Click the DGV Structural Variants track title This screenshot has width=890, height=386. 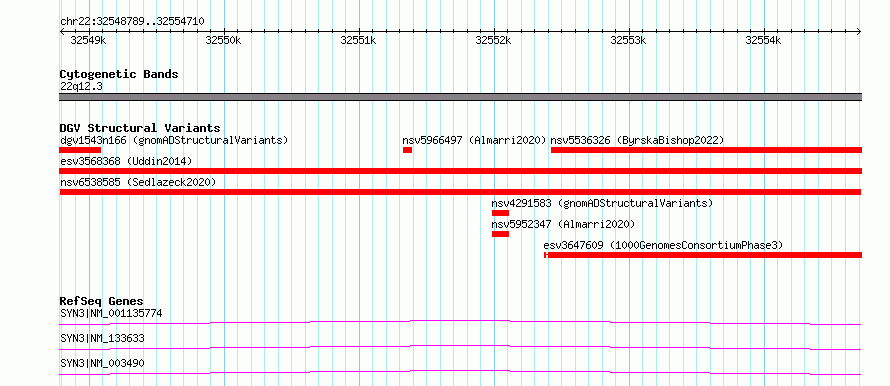click(x=140, y=128)
